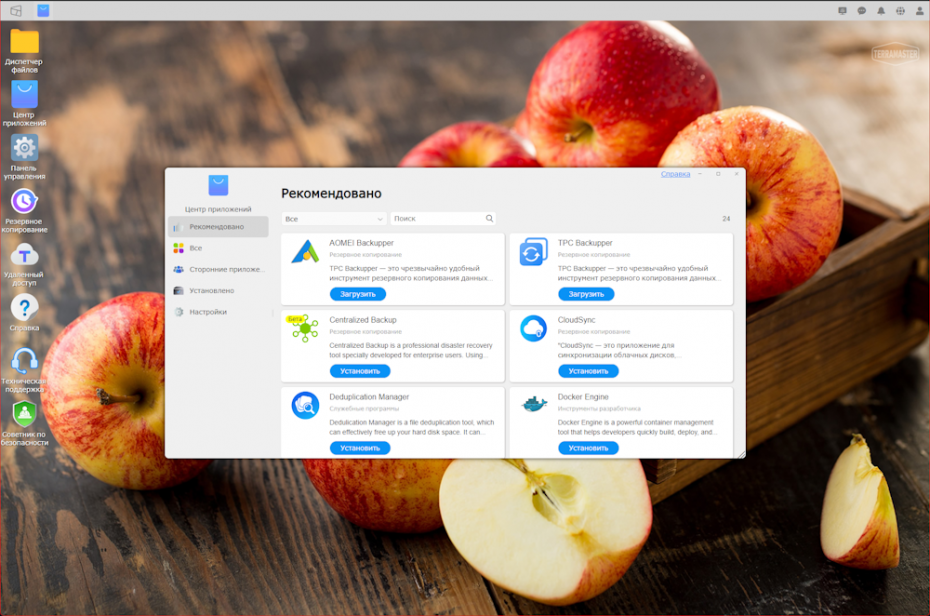The image size is (930, 616).
Task: Click the AOMEI Backupper title text
Action: tap(361, 242)
